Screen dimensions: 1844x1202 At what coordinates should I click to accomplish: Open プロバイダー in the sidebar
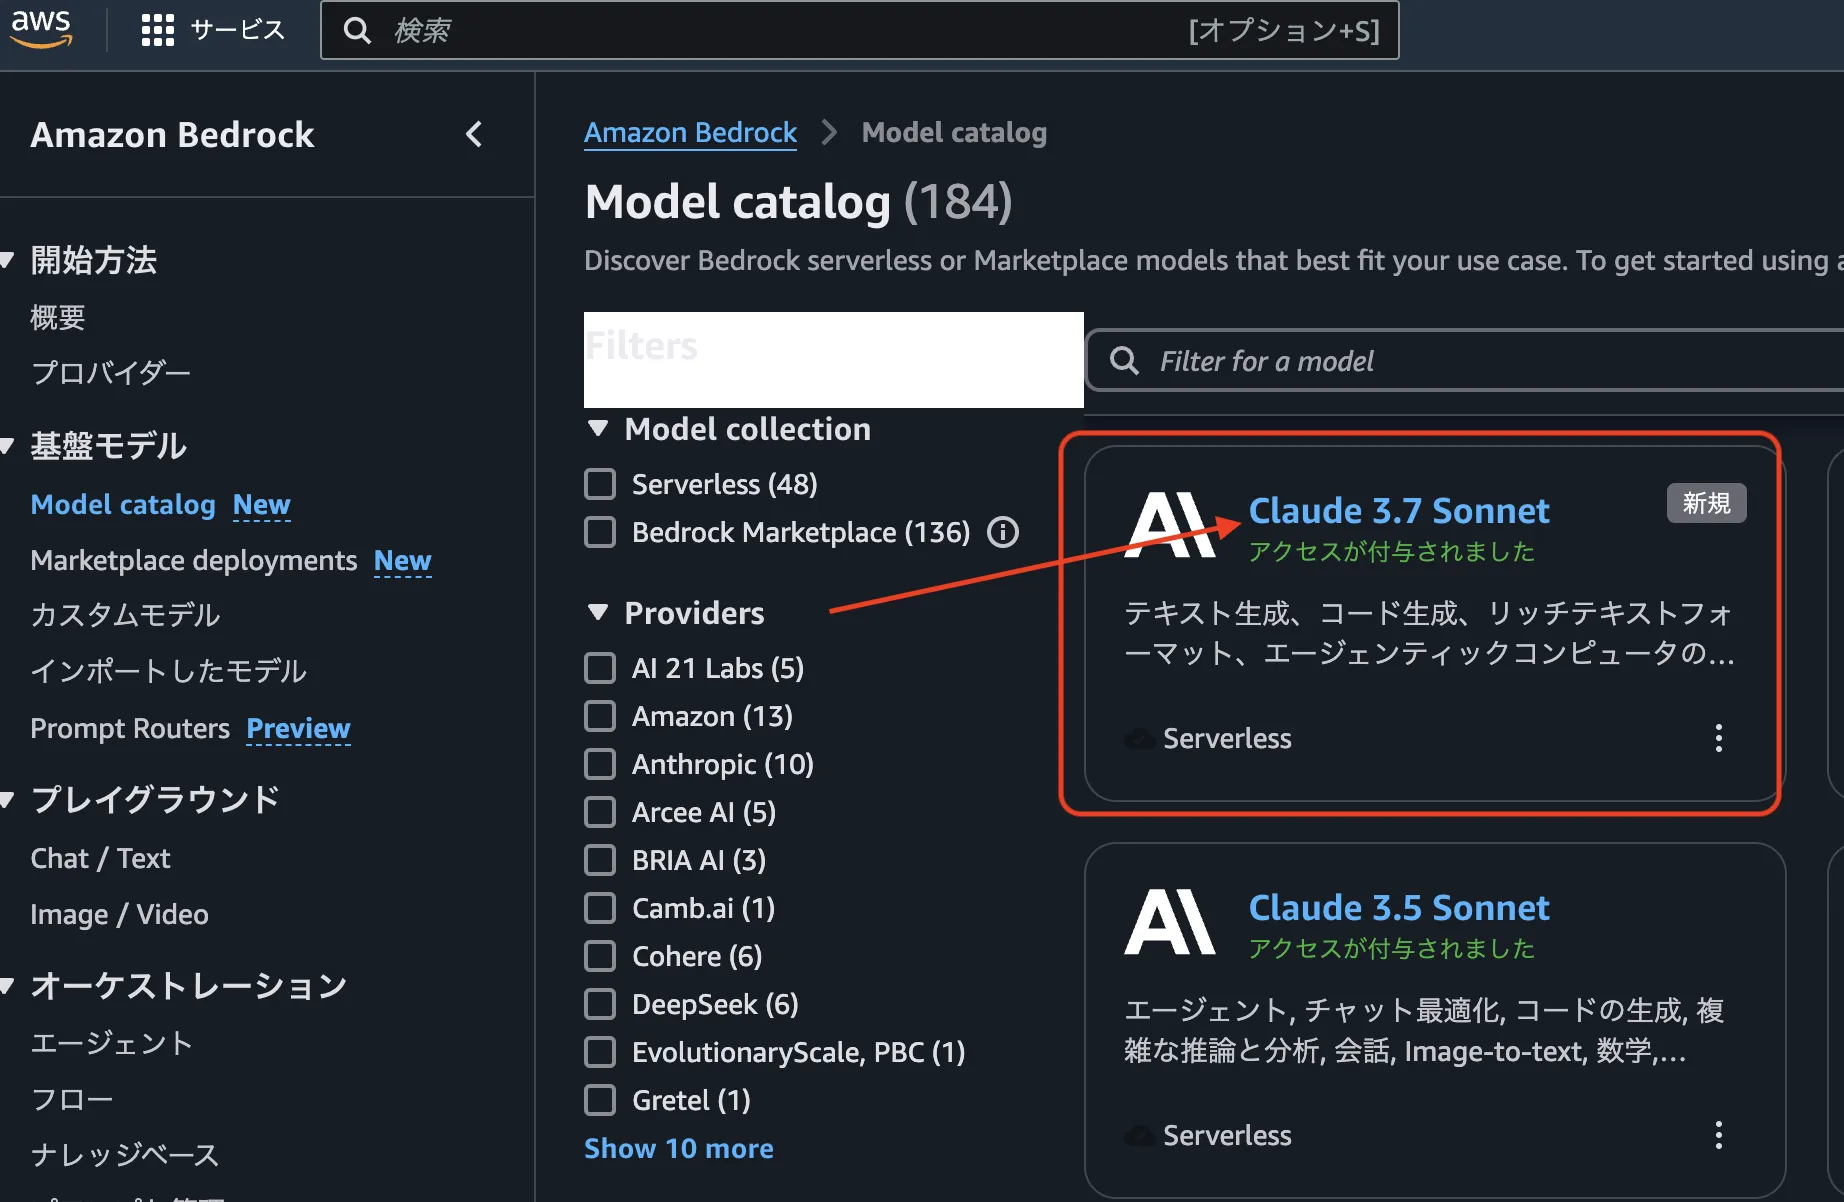pyautogui.click(x=110, y=373)
